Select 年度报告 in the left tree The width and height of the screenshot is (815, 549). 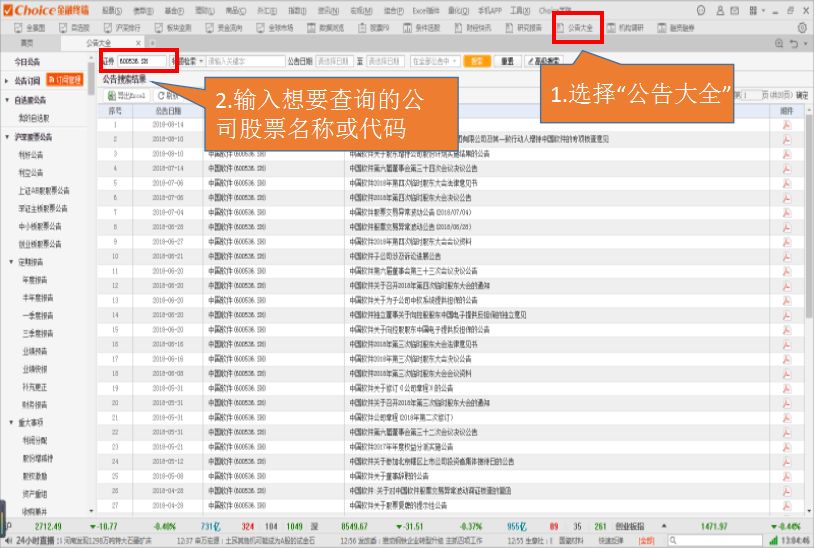(35, 280)
